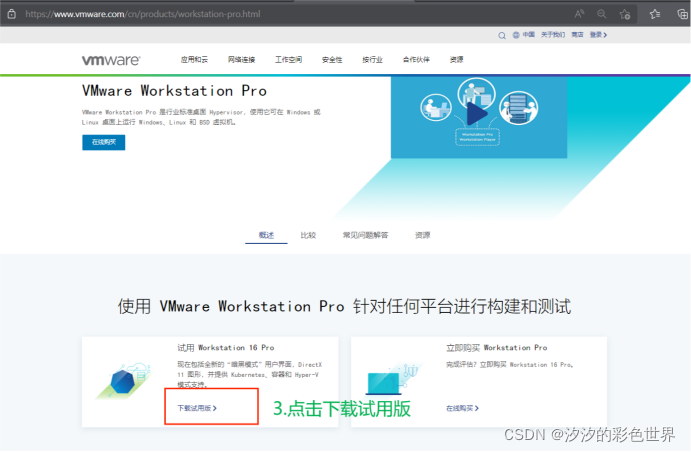Play the Workstation Pro video

(477, 114)
